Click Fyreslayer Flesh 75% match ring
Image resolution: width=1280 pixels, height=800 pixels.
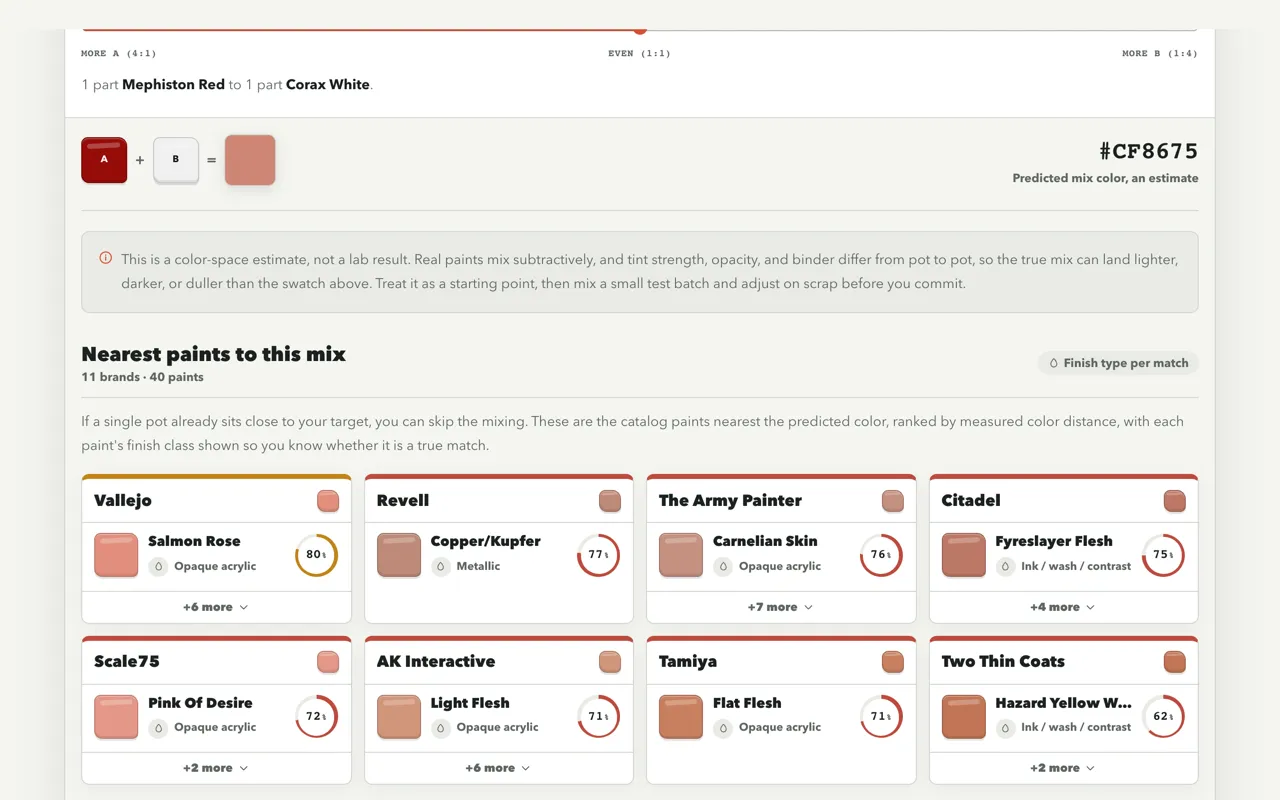(x=1163, y=555)
